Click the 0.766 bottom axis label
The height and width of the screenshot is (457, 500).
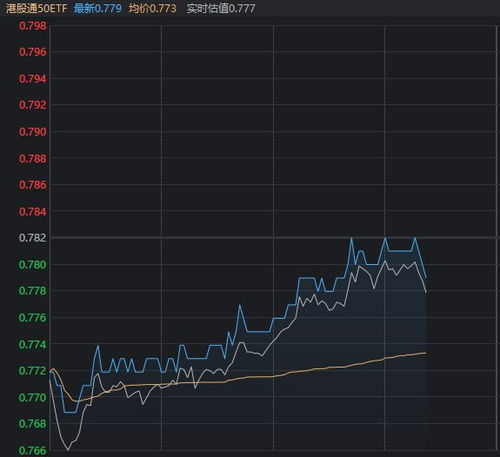(x=33, y=450)
